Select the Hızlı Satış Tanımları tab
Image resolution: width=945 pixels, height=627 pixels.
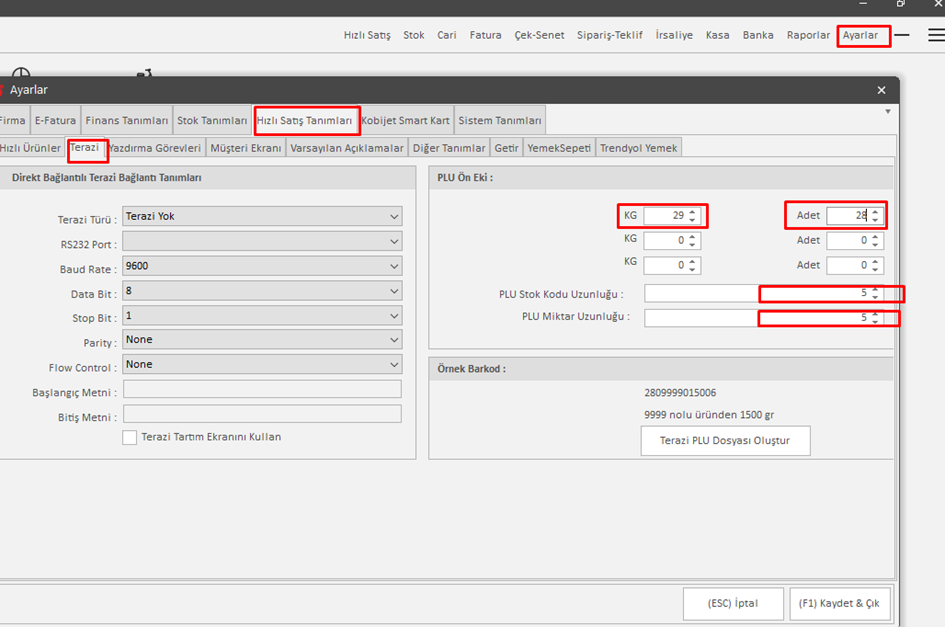click(x=305, y=120)
